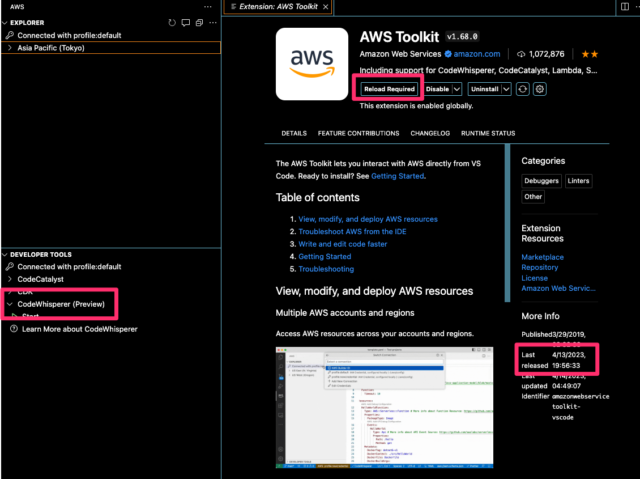Viewport: 640px width, 479px height.
Task: Click the 1,072,876 install count
Action: point(547,54)
